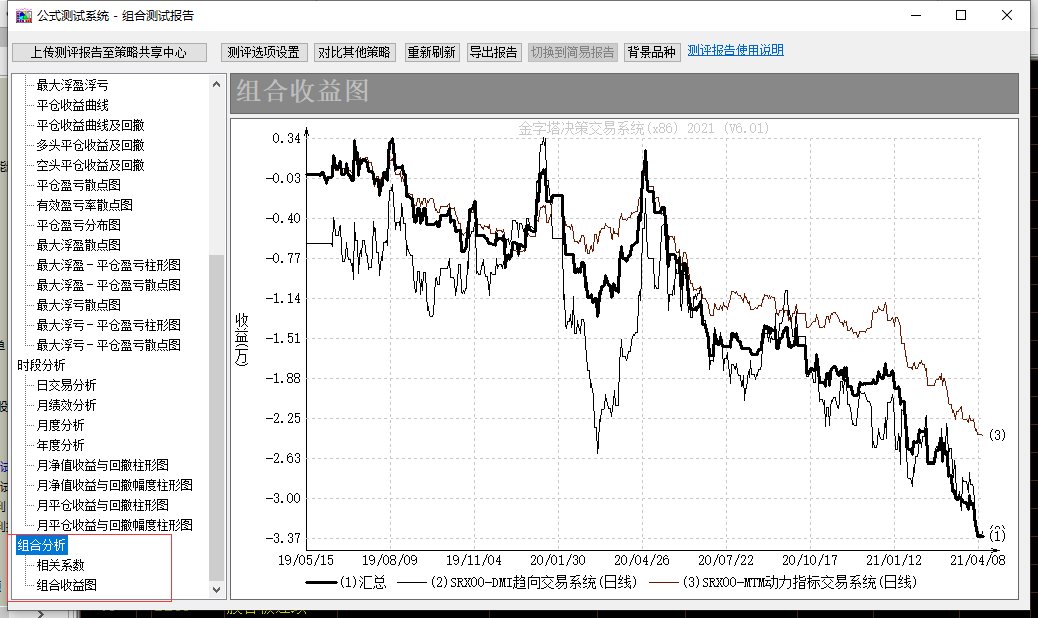Click the 20/01/30 date on the x-axis
Viewport: 1038px width, 618px height.
pos(558,560)
